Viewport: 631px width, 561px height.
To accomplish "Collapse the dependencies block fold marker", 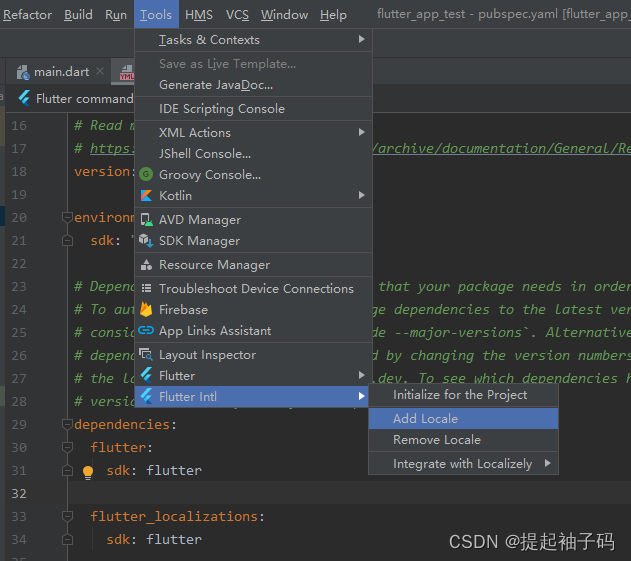I will pos(67,424).
